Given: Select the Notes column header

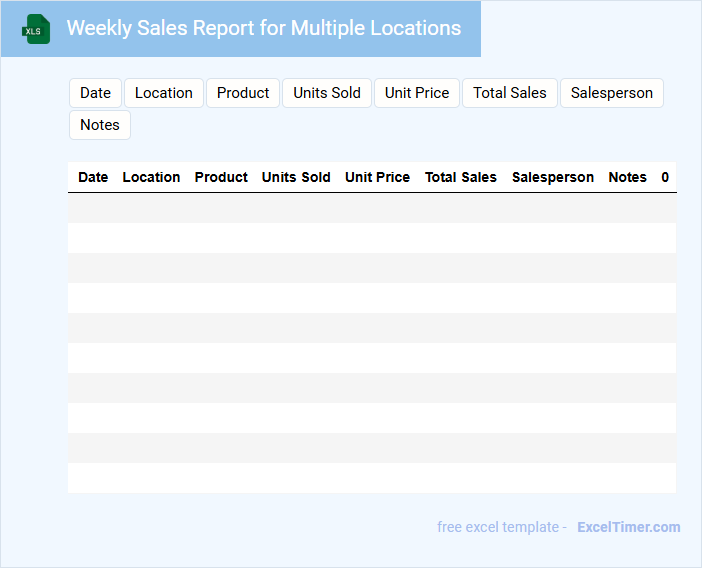Looking at the screenshot, I should pos(627,177).
